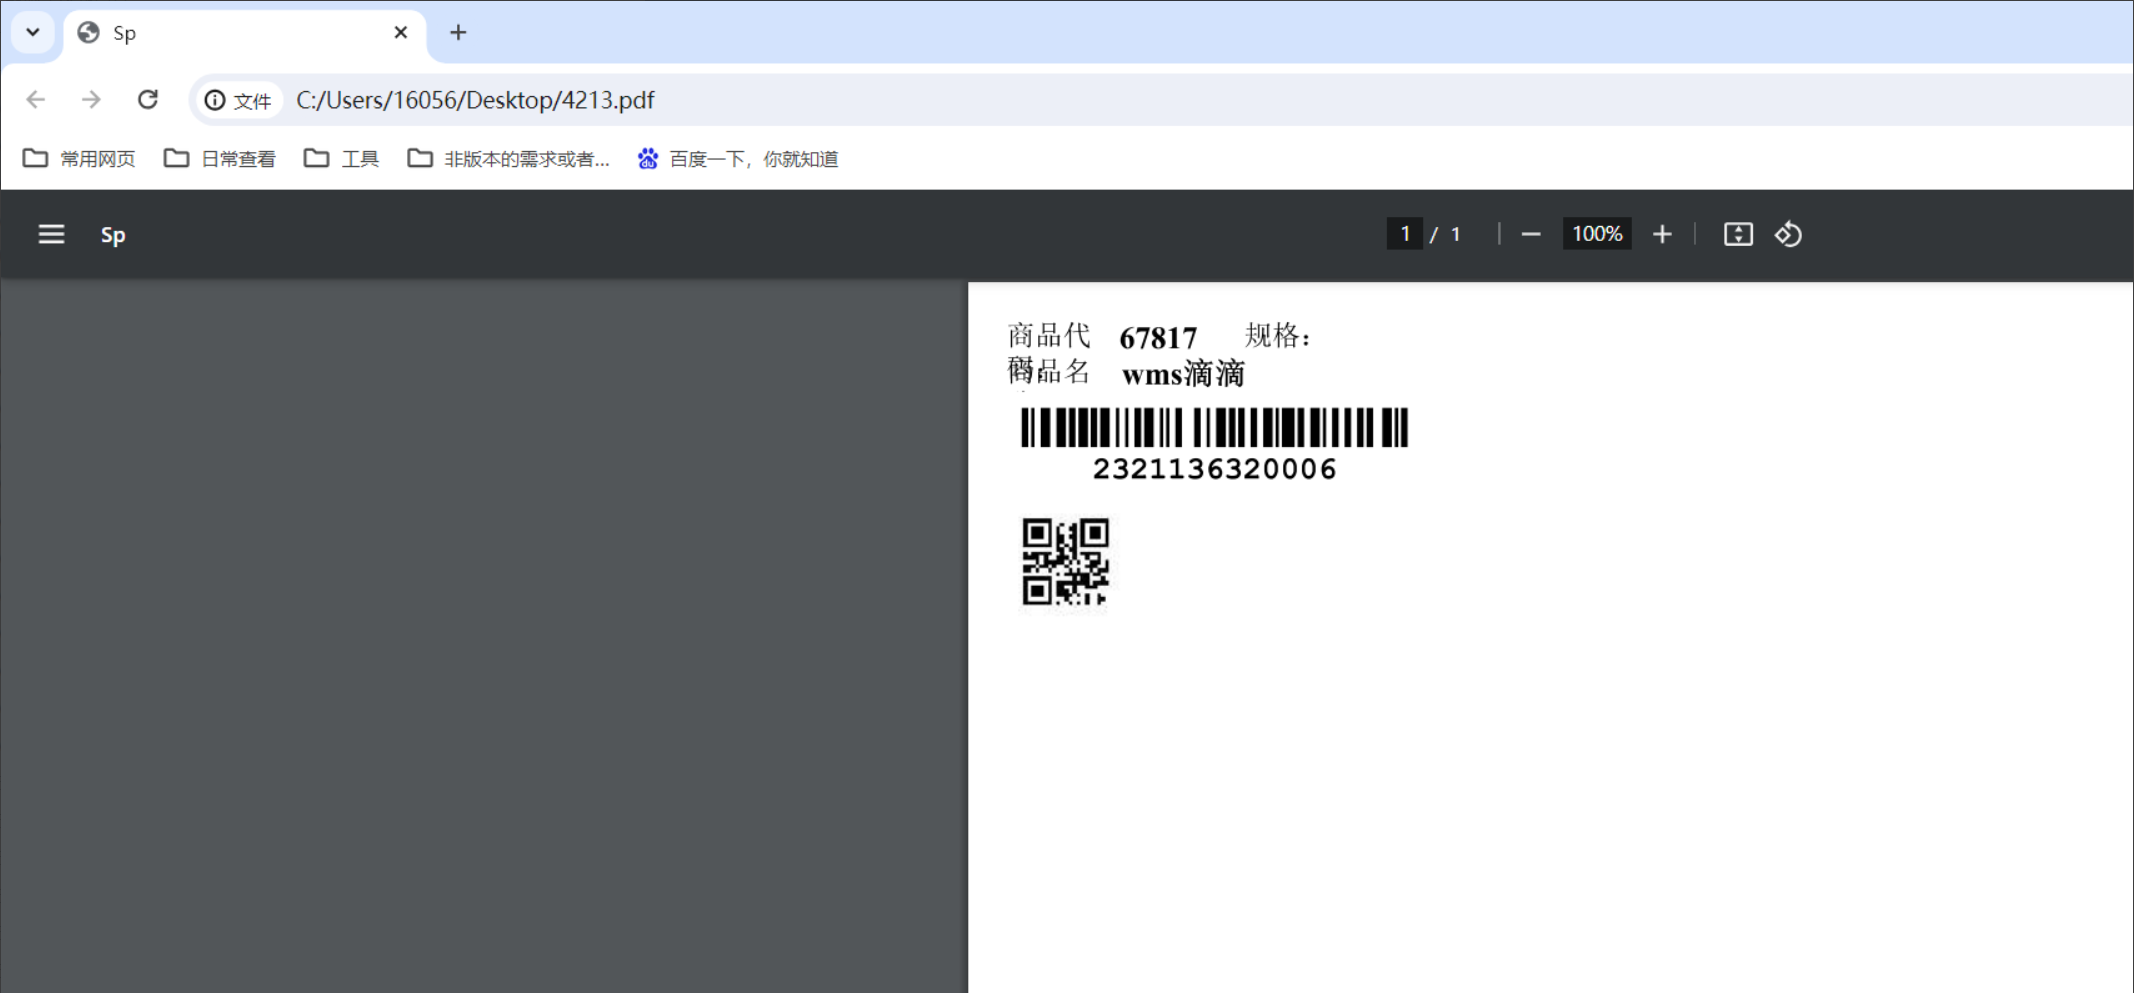Go forward to next page

point(91,99)
